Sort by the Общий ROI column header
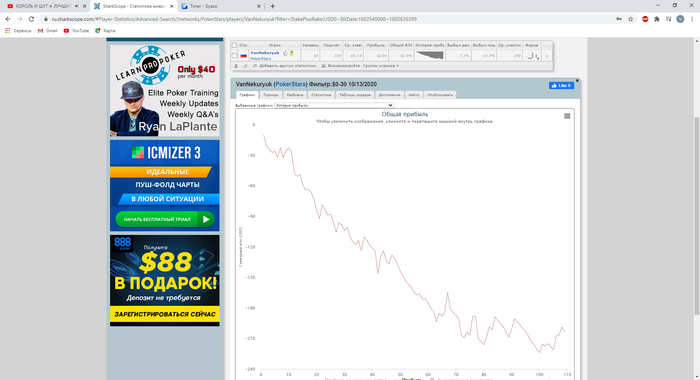Screen dimensions: 700x380 point(401,45)
